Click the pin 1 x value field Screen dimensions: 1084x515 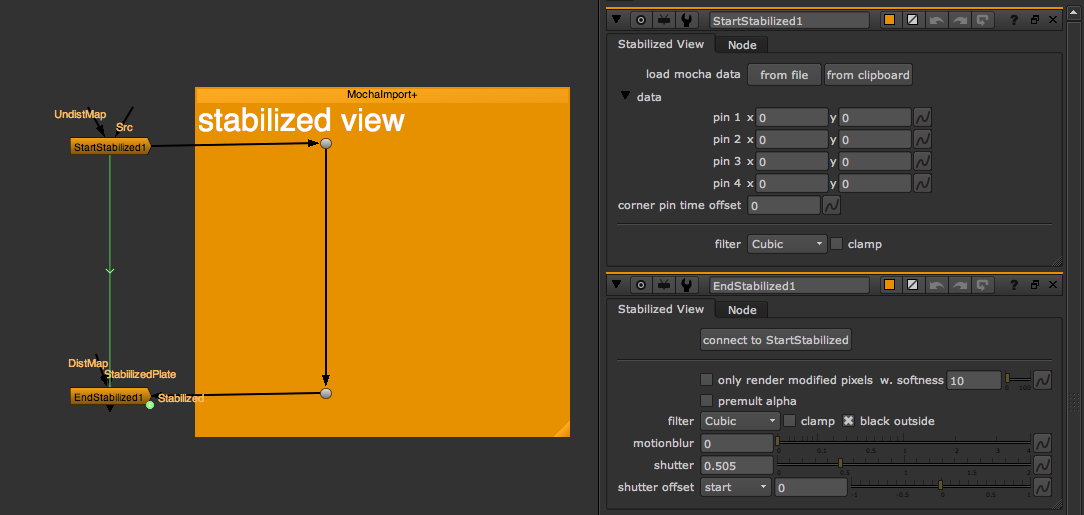[792, 118]
